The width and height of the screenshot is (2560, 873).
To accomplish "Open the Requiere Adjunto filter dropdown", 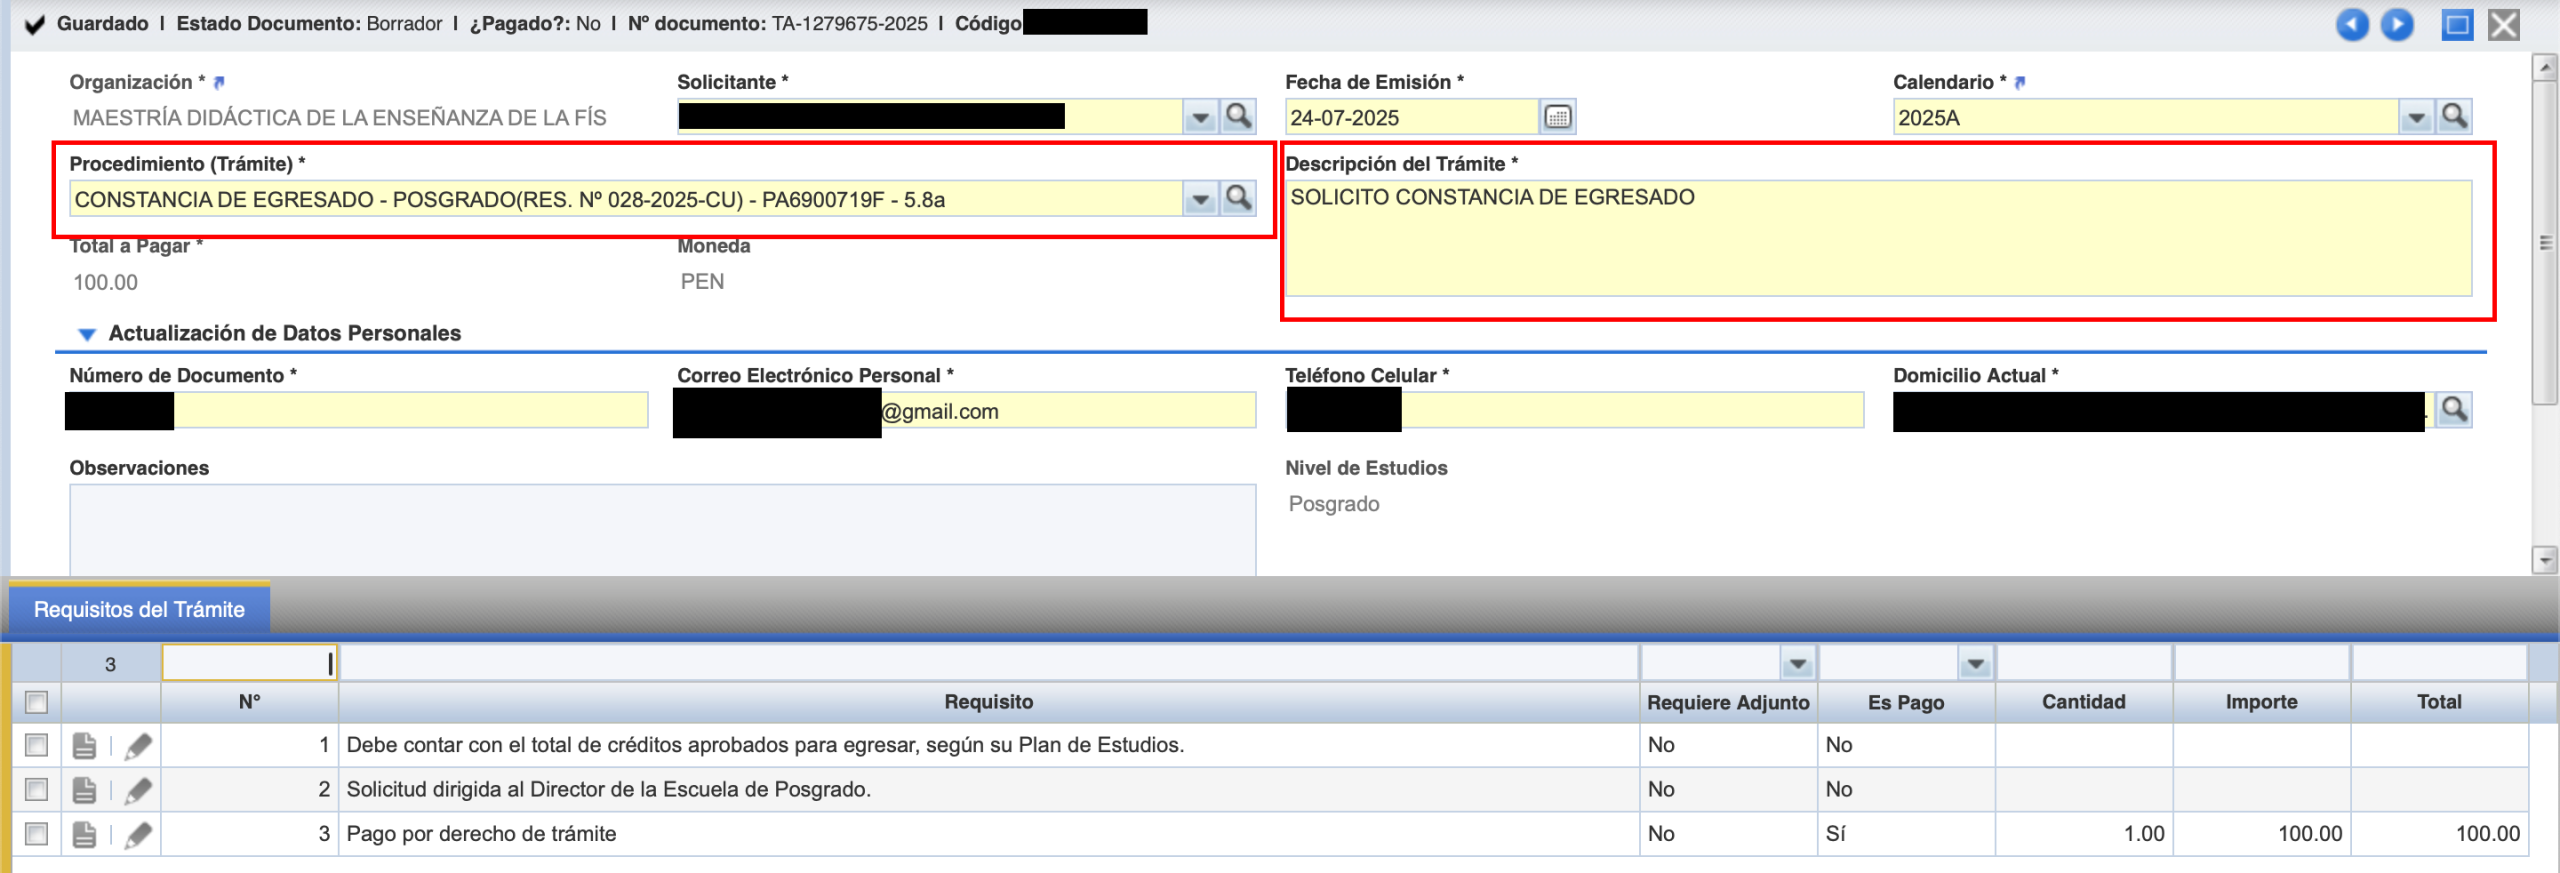I will click(x=1797, y=664).
